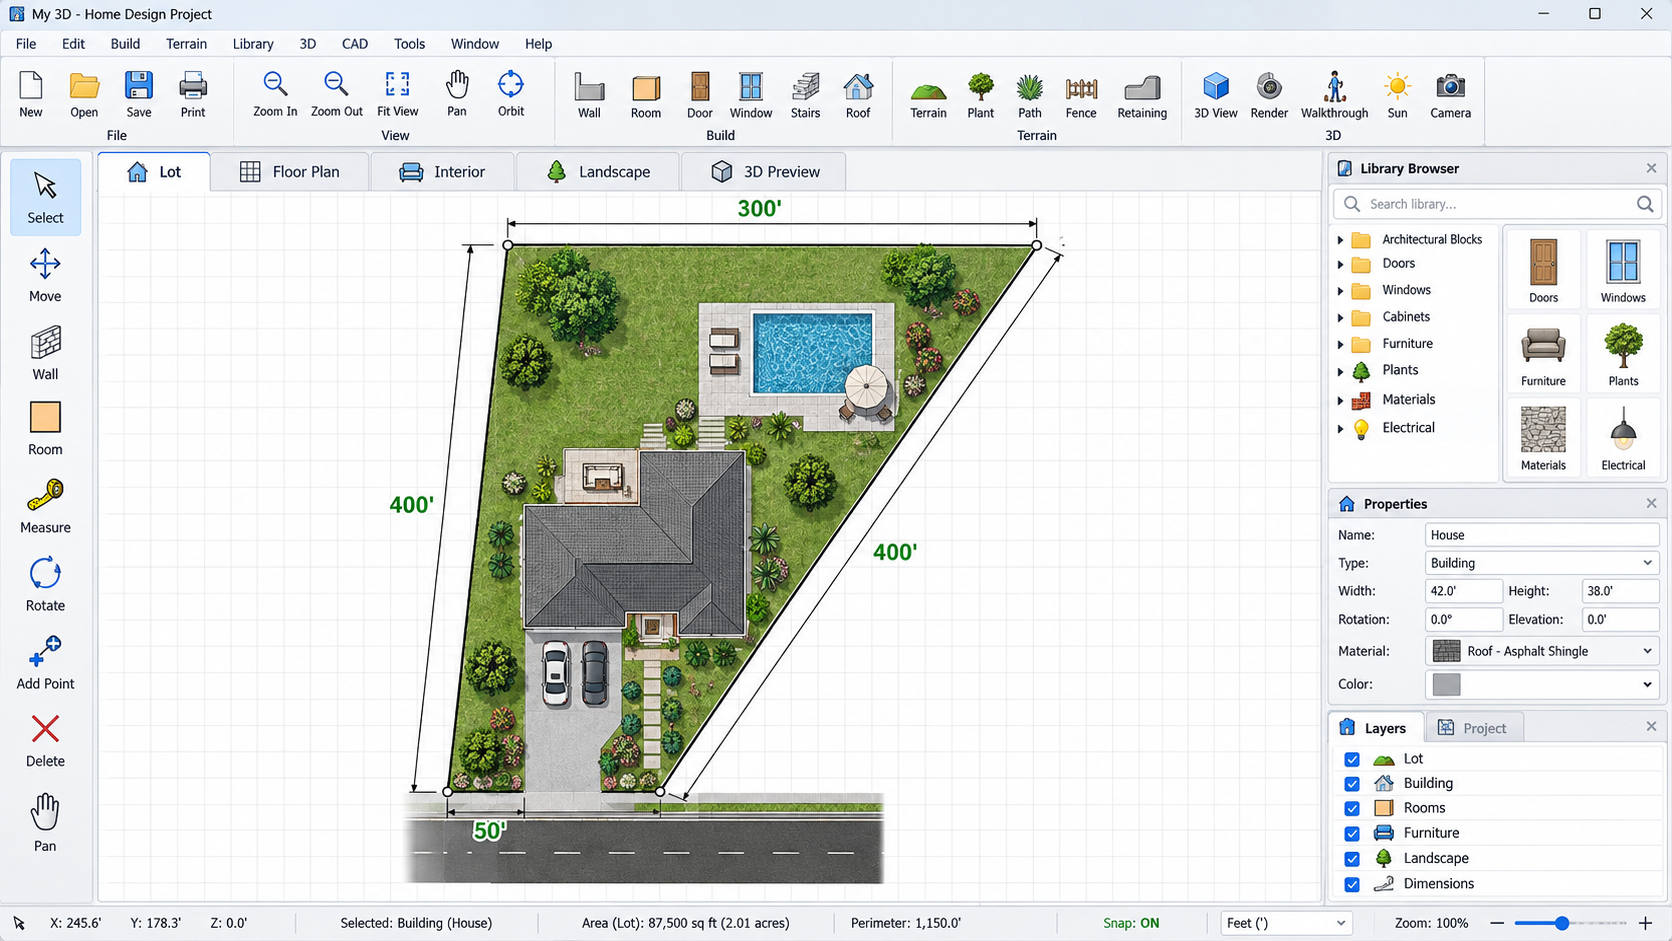Start a Walkthrough in 3D
The image size is (1672, 941).
[x=1334, y=95]
